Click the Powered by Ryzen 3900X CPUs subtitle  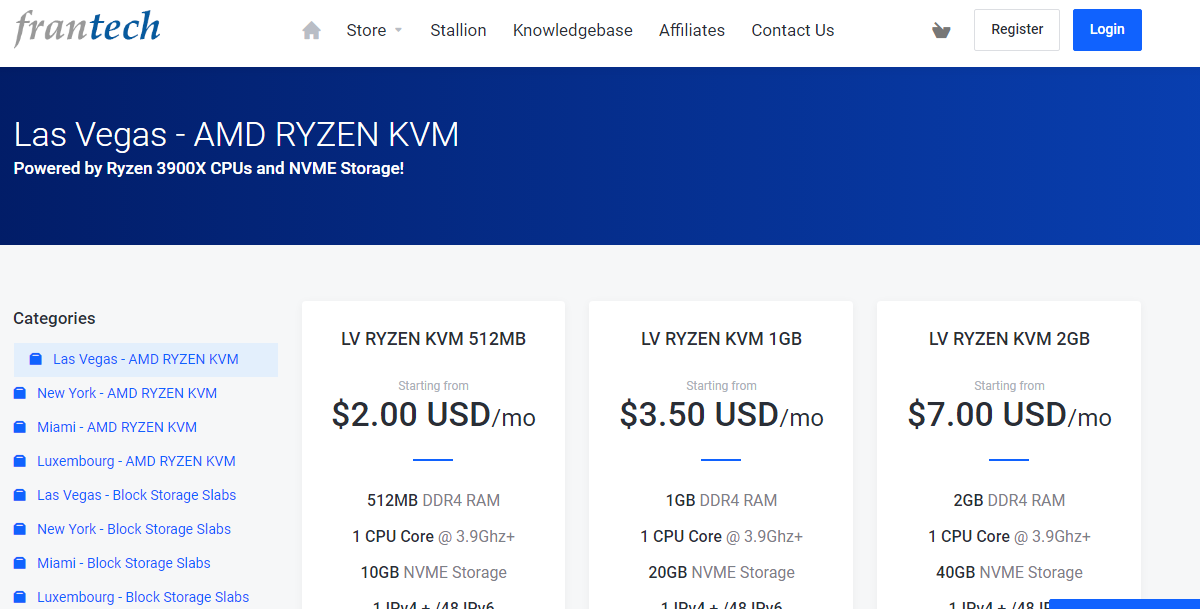209,168
